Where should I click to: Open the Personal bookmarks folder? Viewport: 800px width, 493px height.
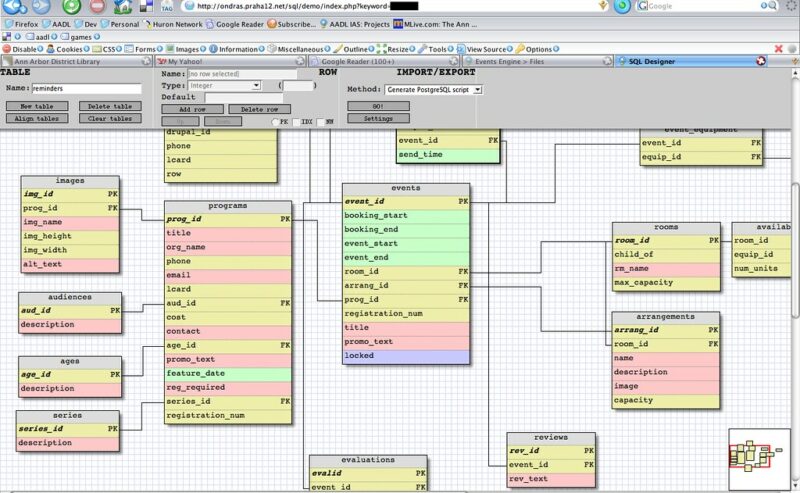[x=120, y=24]
